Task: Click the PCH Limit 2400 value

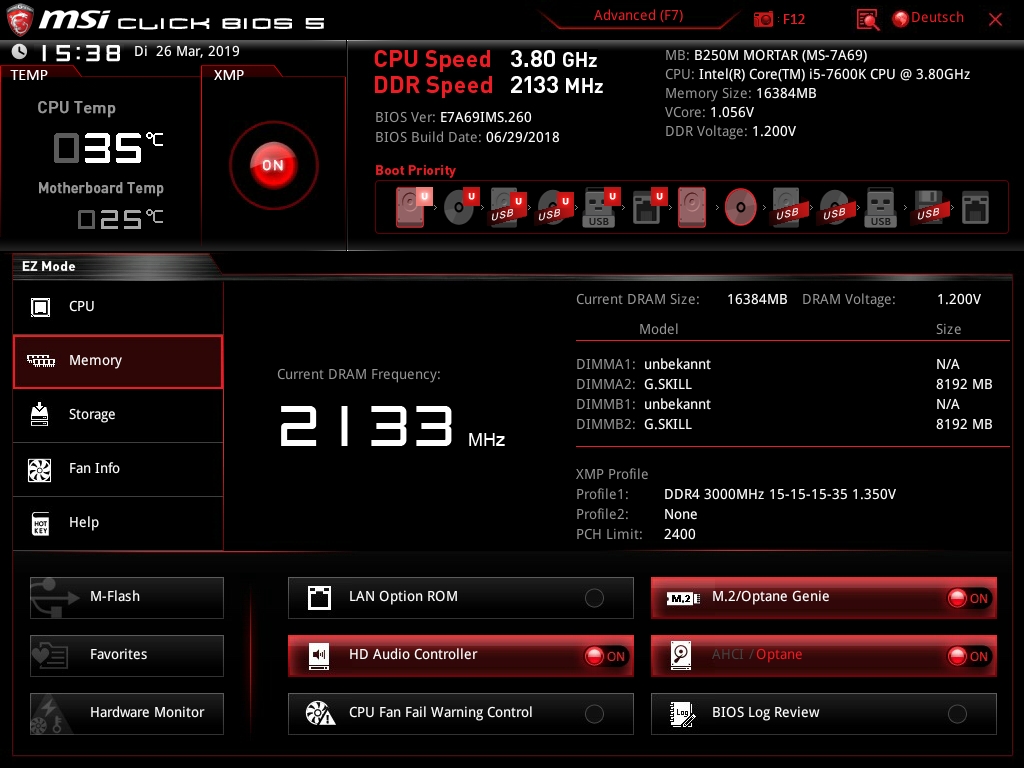Action: 679,534
